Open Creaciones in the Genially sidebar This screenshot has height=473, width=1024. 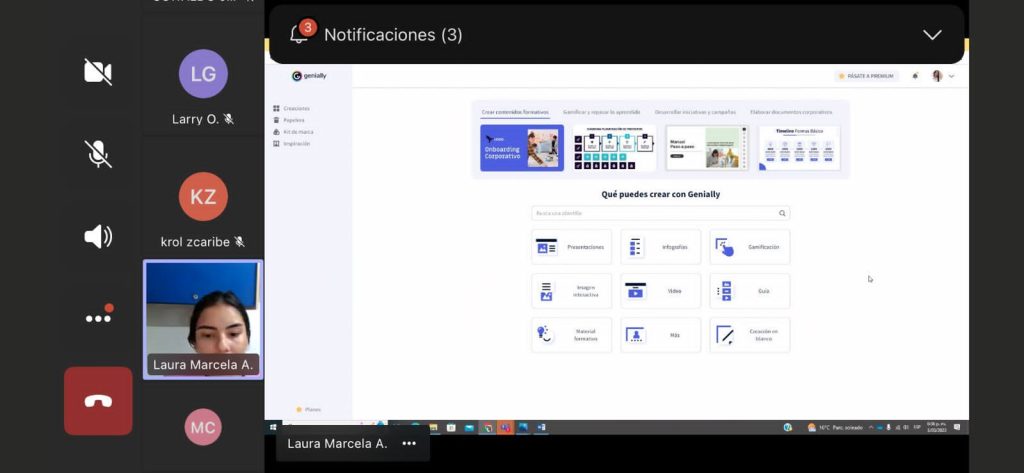pos(296,108)
